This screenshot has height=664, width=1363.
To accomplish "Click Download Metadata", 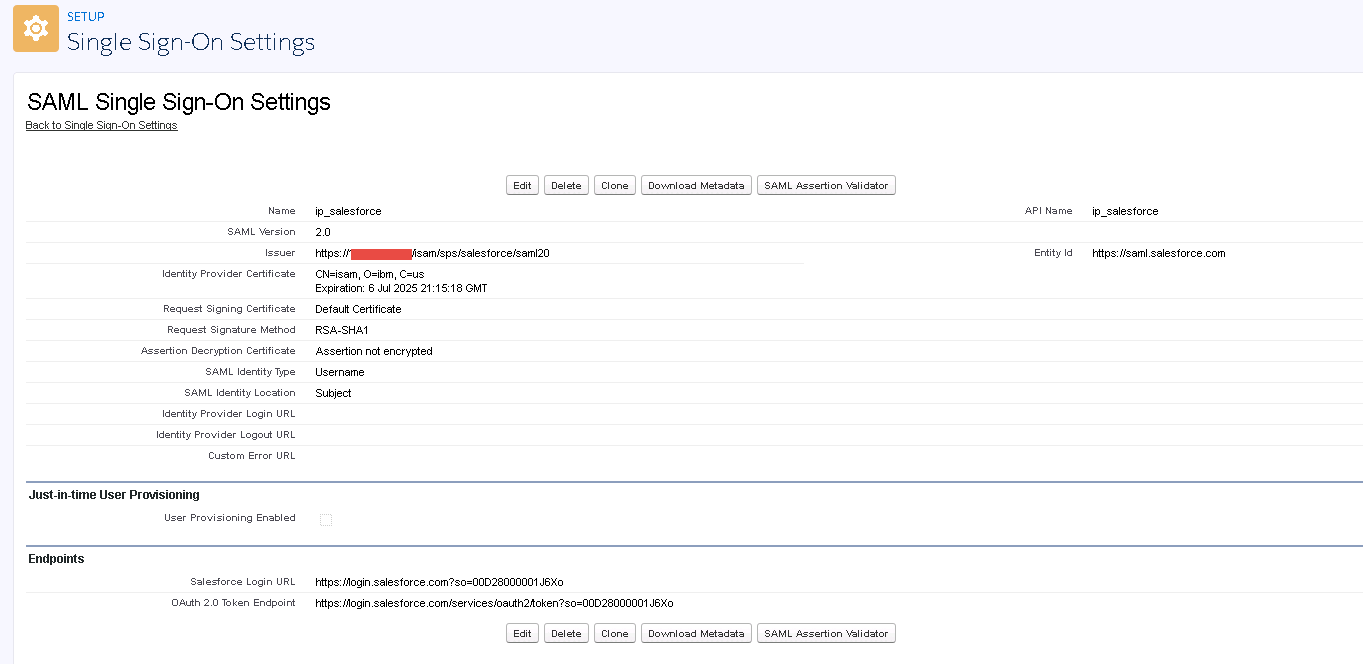I will (695, 185).
